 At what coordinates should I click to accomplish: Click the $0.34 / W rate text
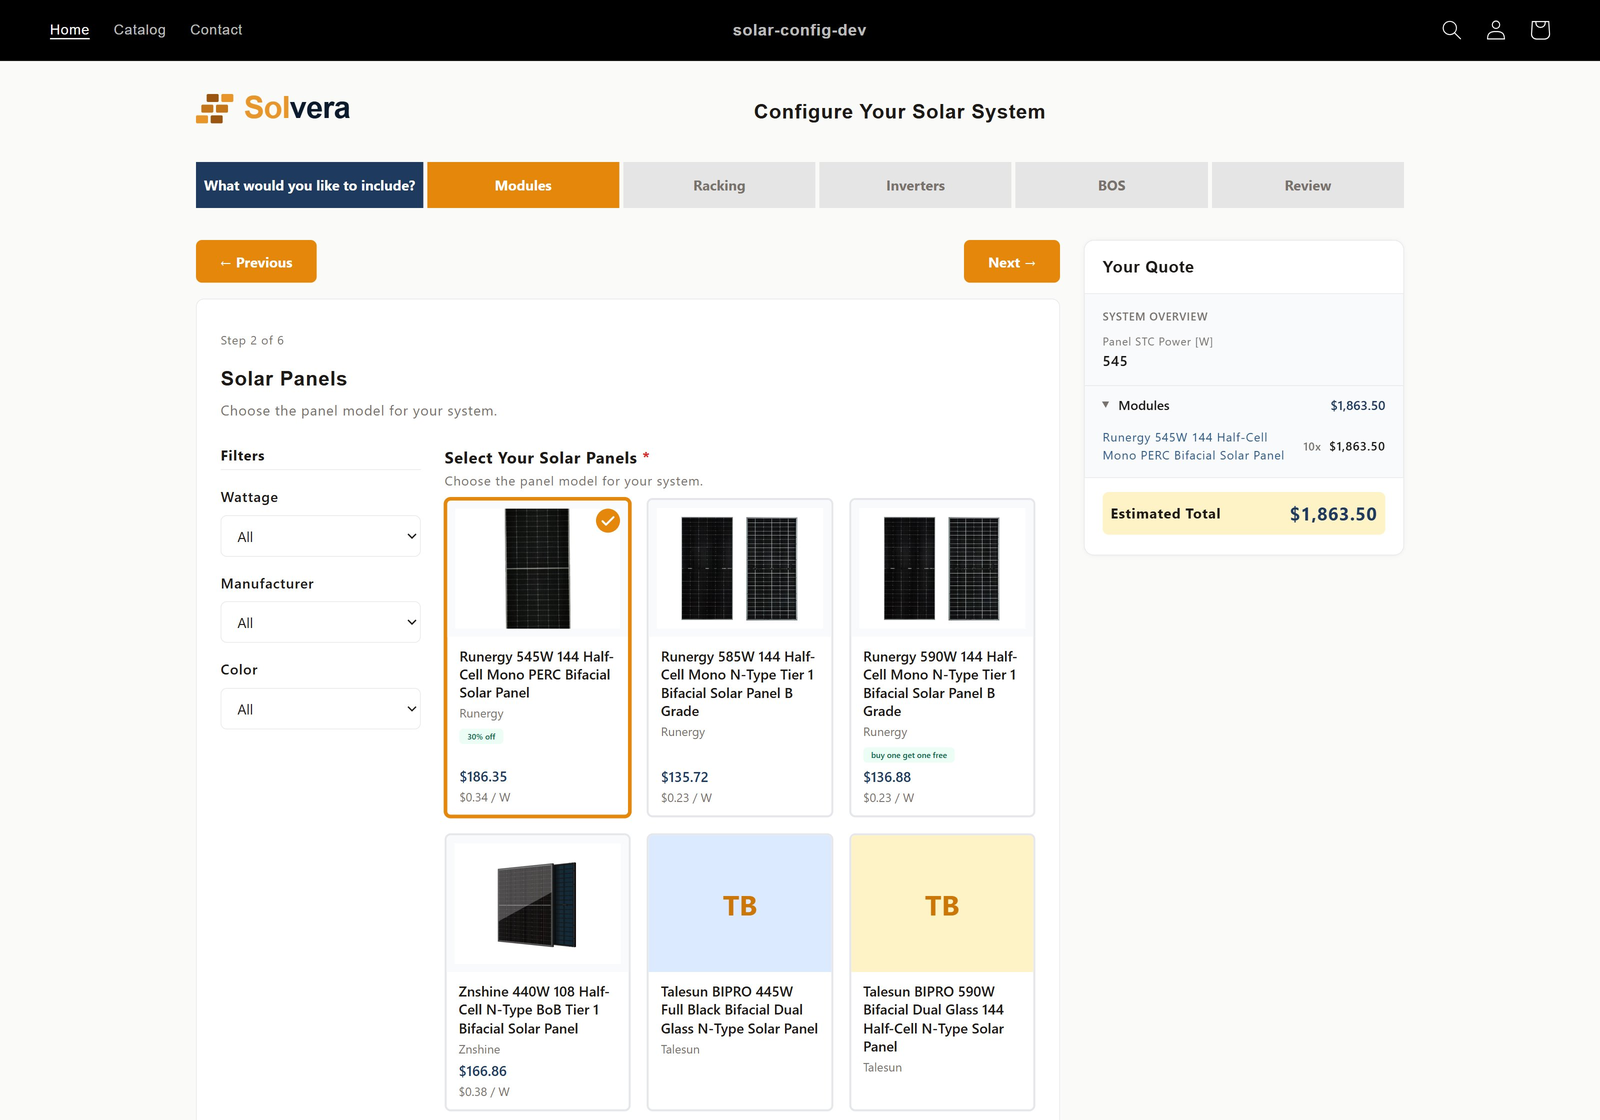(x=485, y=797)
